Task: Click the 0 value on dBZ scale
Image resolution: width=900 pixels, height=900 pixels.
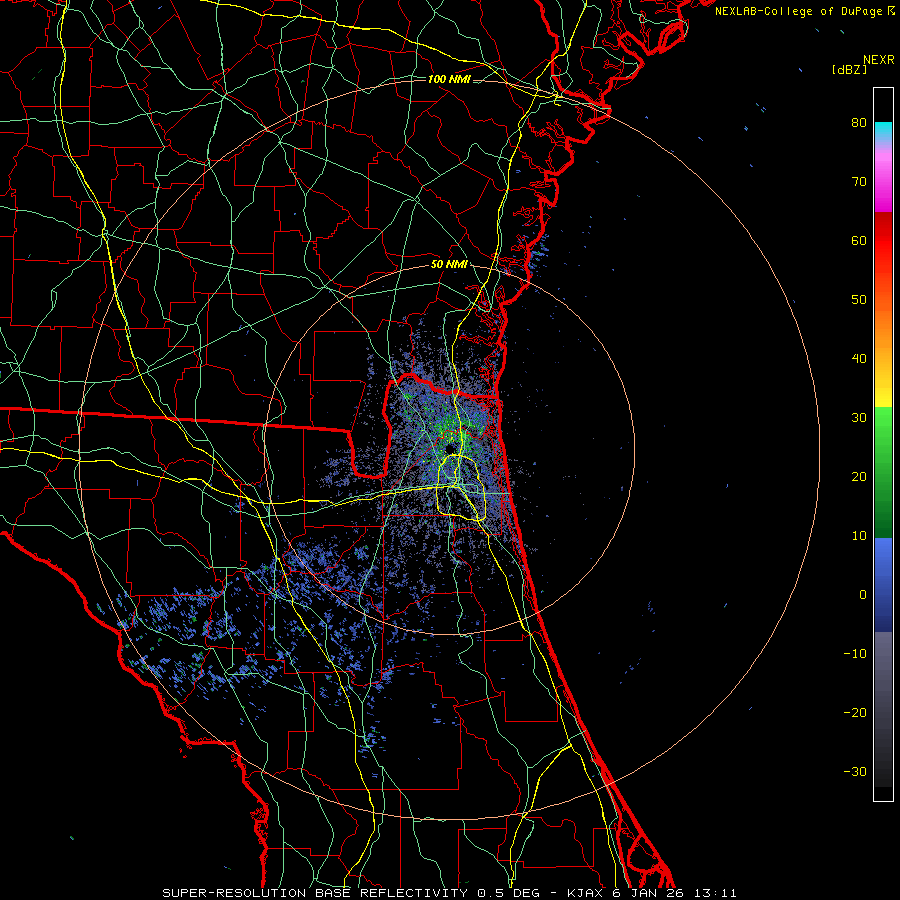Action: click(863, 595)
